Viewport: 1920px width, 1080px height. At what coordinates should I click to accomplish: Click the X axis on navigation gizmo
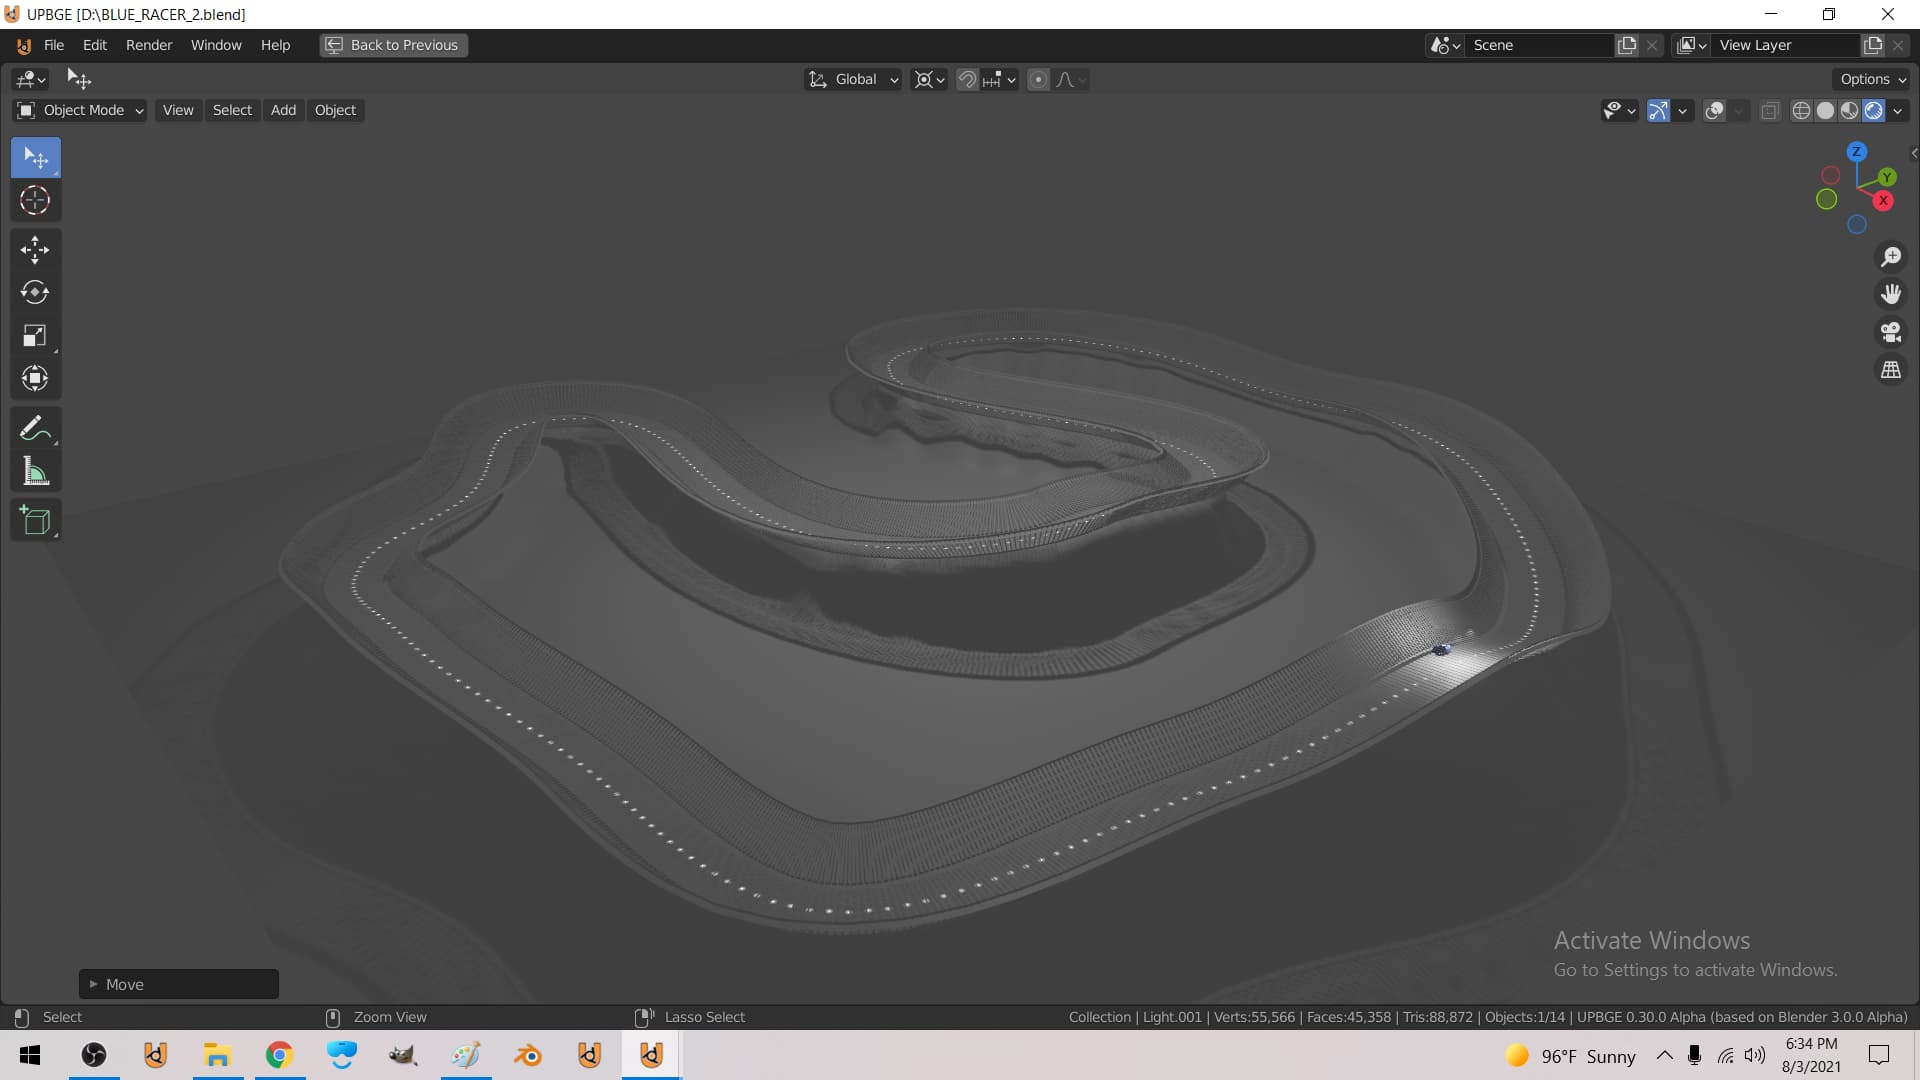[1883, 201]
